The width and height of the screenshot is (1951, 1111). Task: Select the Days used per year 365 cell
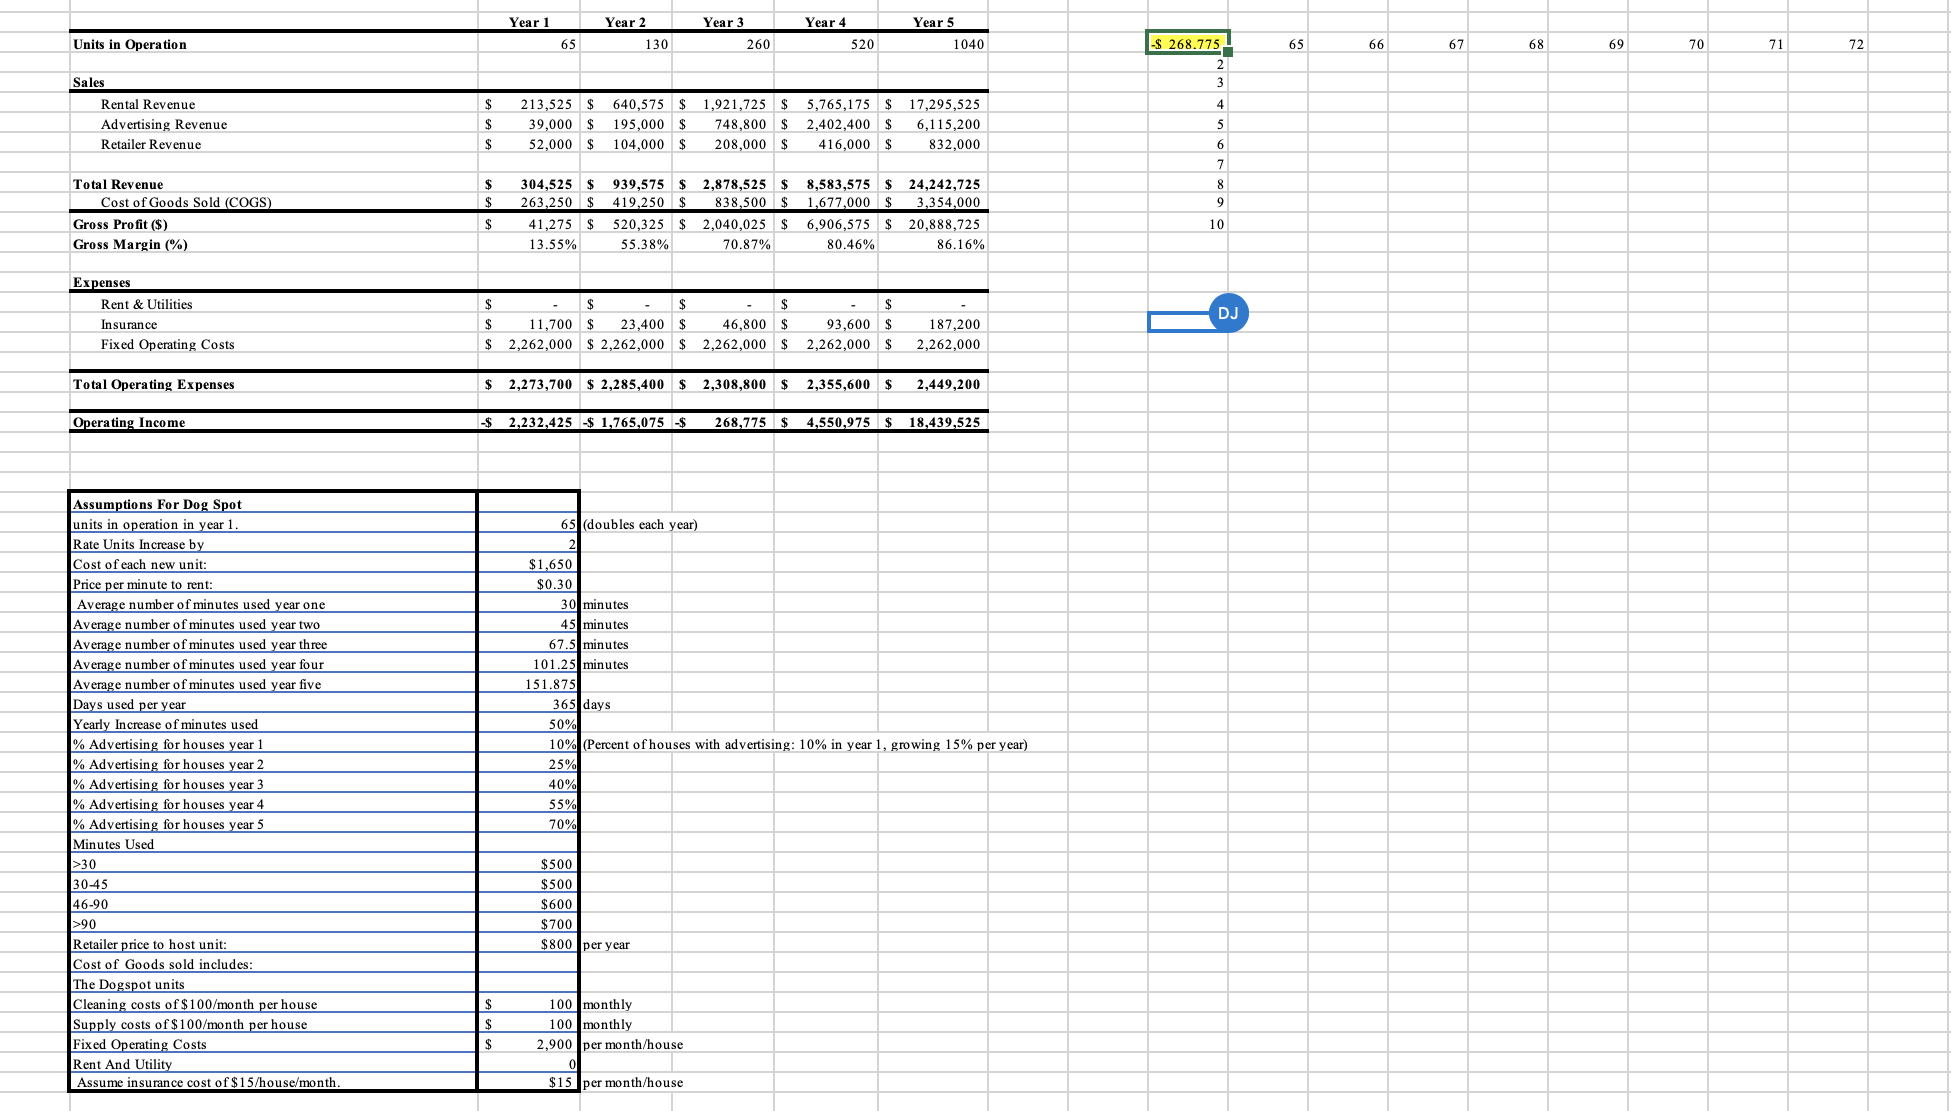point(527,704)
